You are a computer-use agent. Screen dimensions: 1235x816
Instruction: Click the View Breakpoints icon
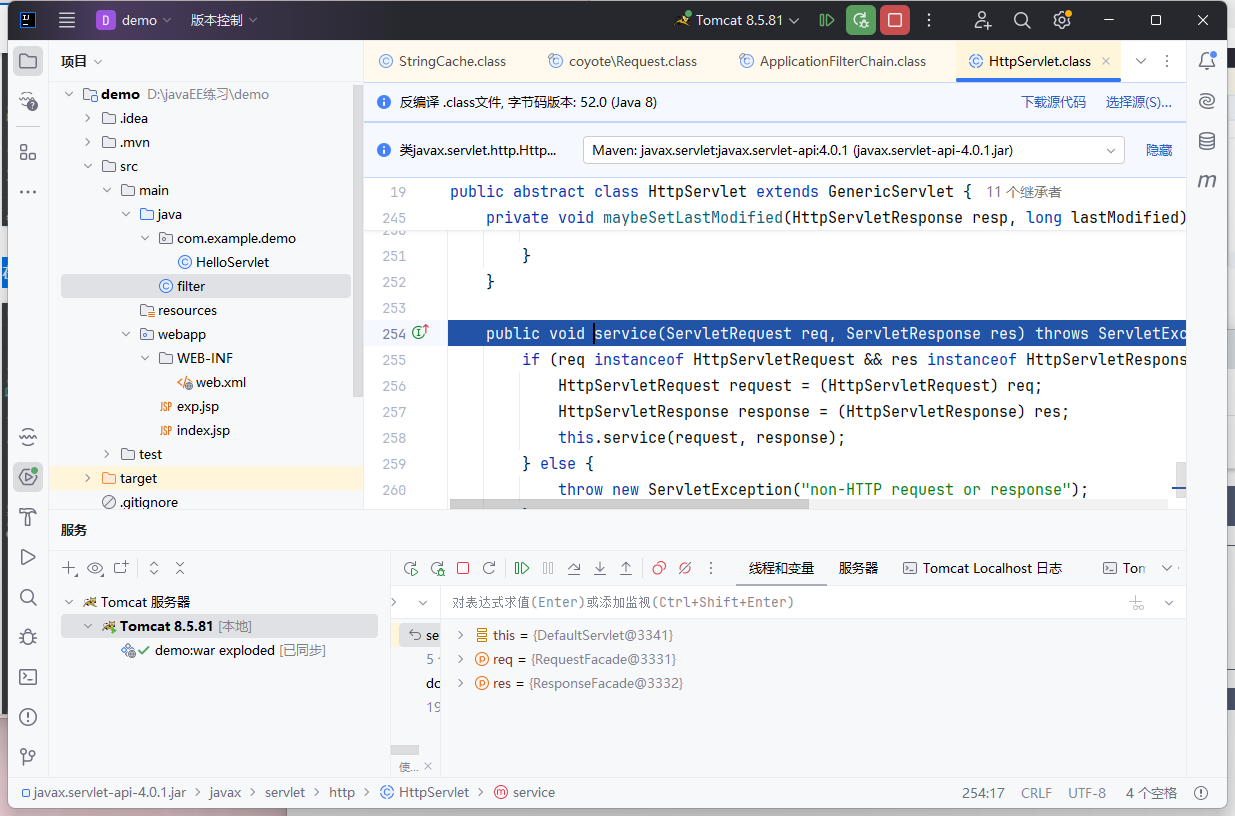(659, 568)
